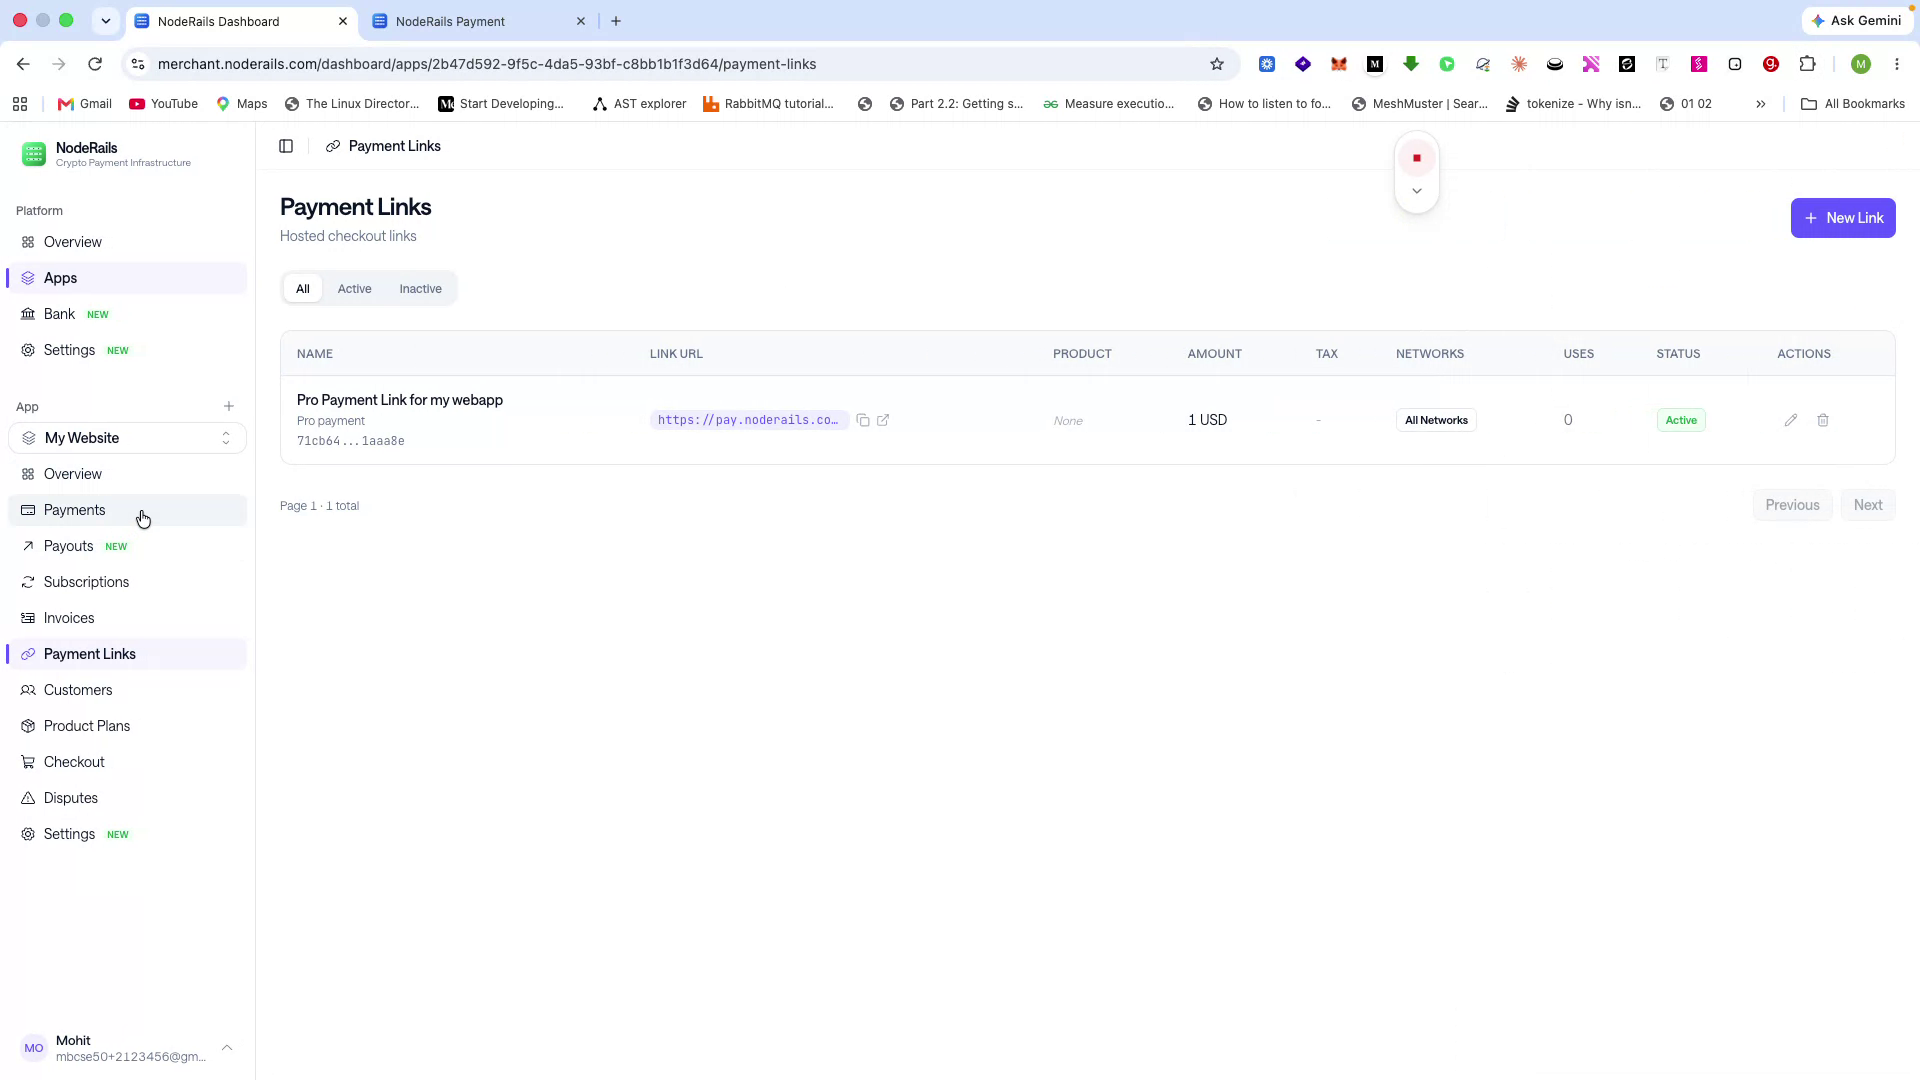Click the All Networks badge

[1436, 420]
